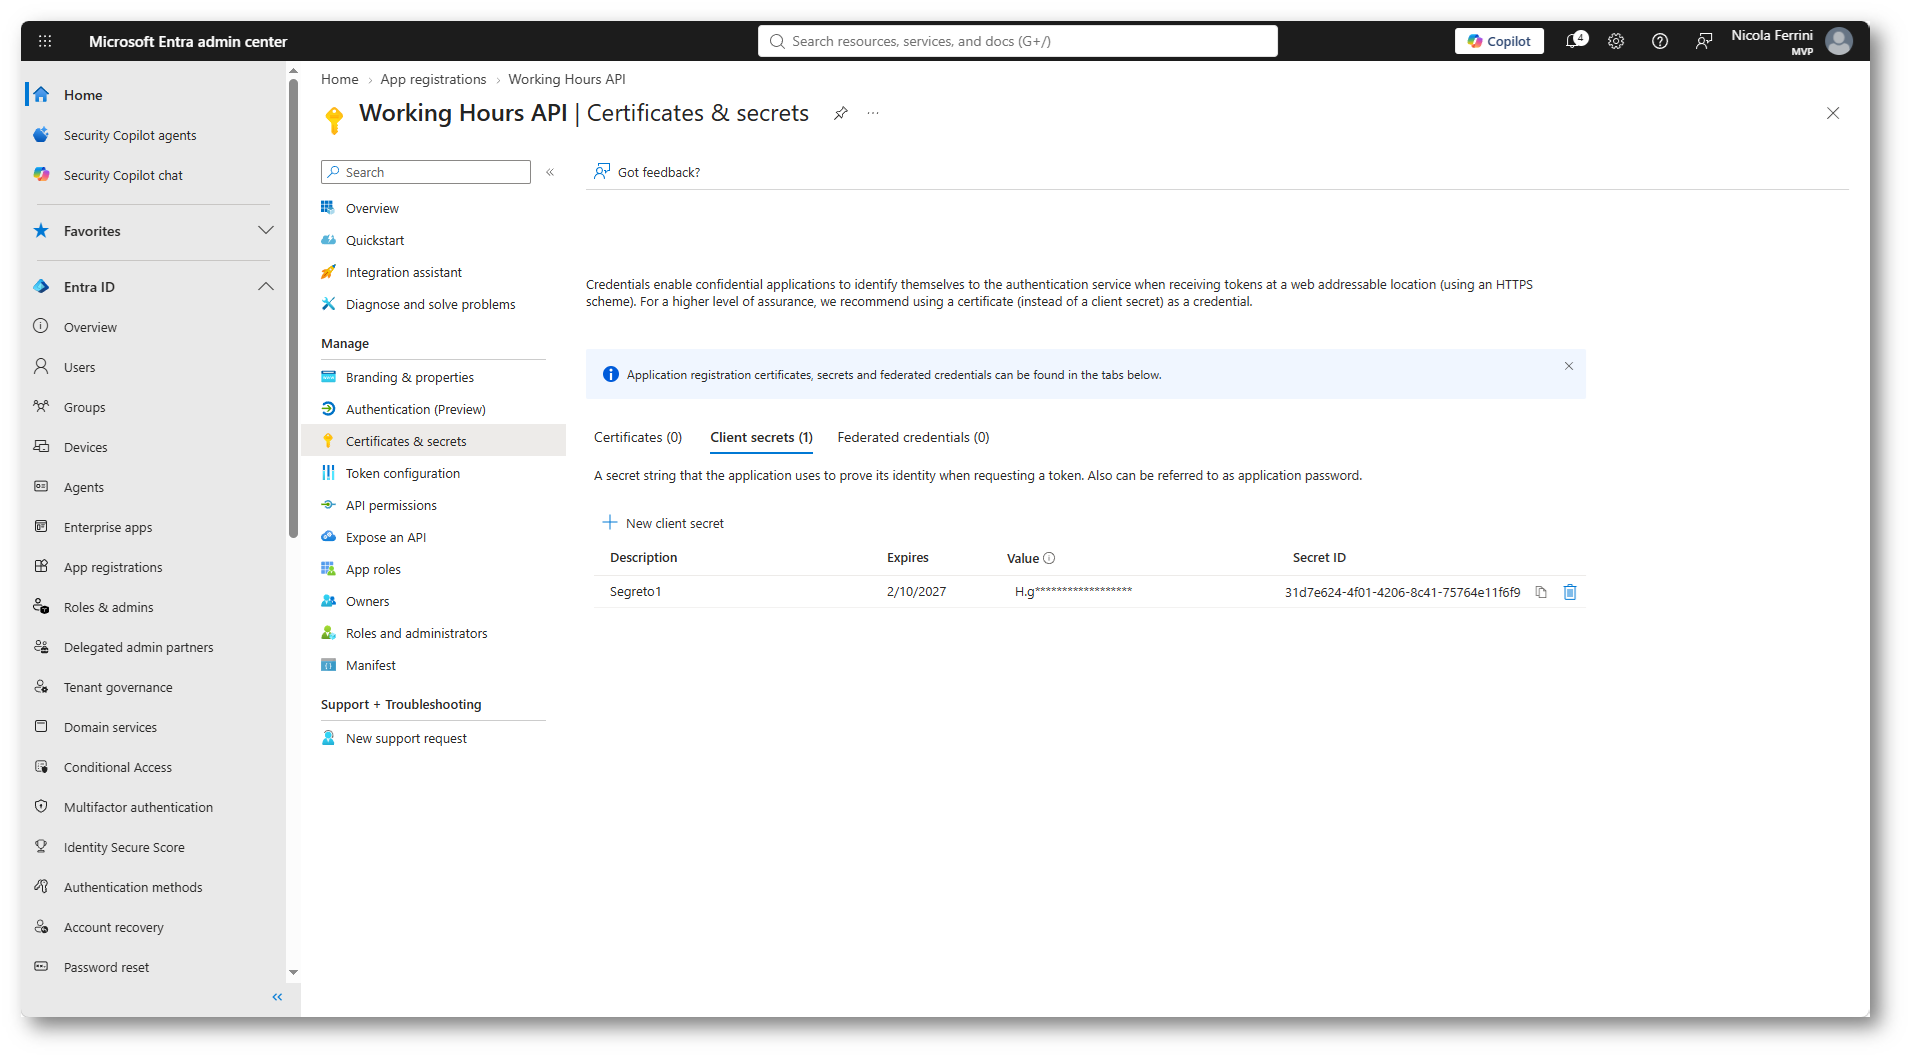This screenshot has width=1912, height=1059.
Task: Open the blade more options ellipsis
Action: click(873, 113)
